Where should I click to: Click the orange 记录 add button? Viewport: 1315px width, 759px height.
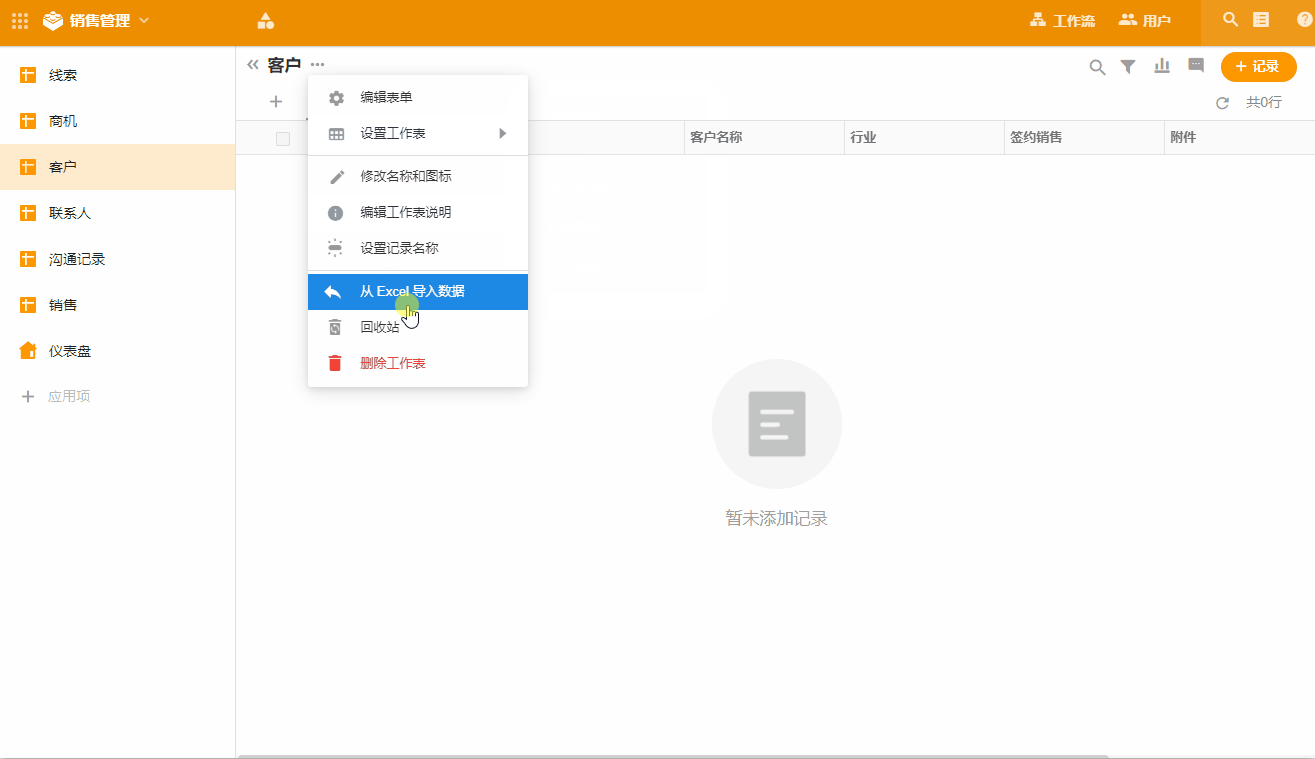click(1258, 66)
